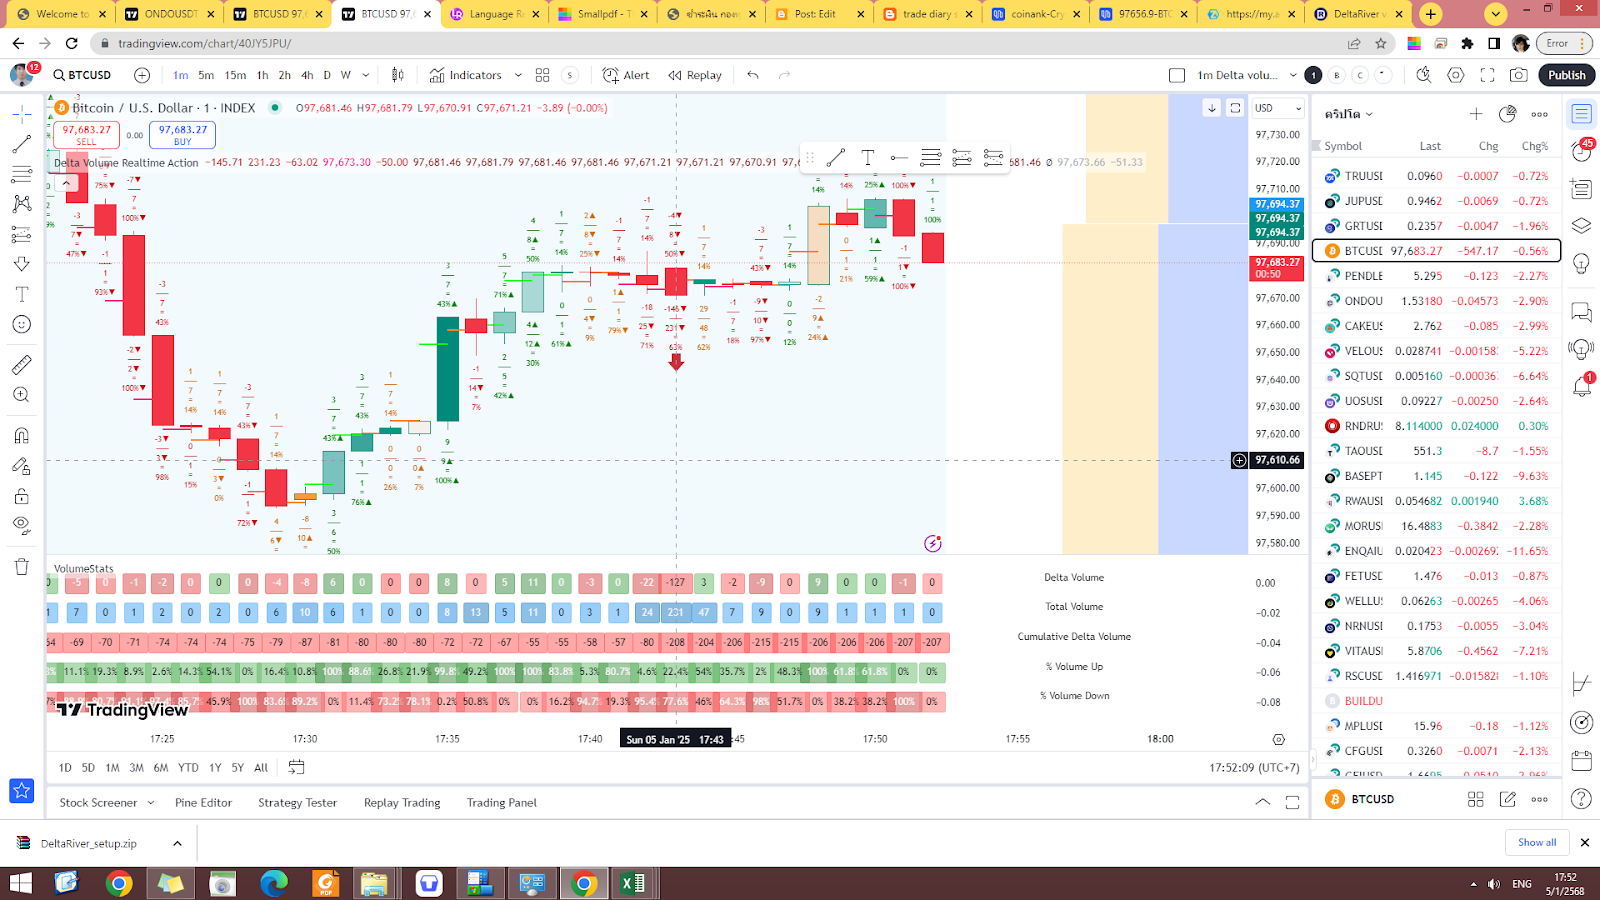The width and height of the screenshot is (1600, 900).
Task: Open the Trading Panel tab
Action: point(501,803)
